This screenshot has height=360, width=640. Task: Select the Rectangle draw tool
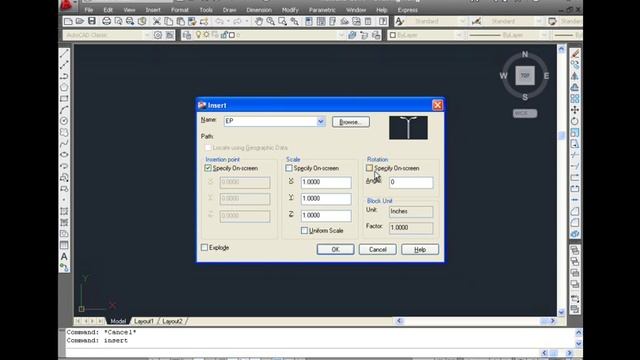[64, 99]
